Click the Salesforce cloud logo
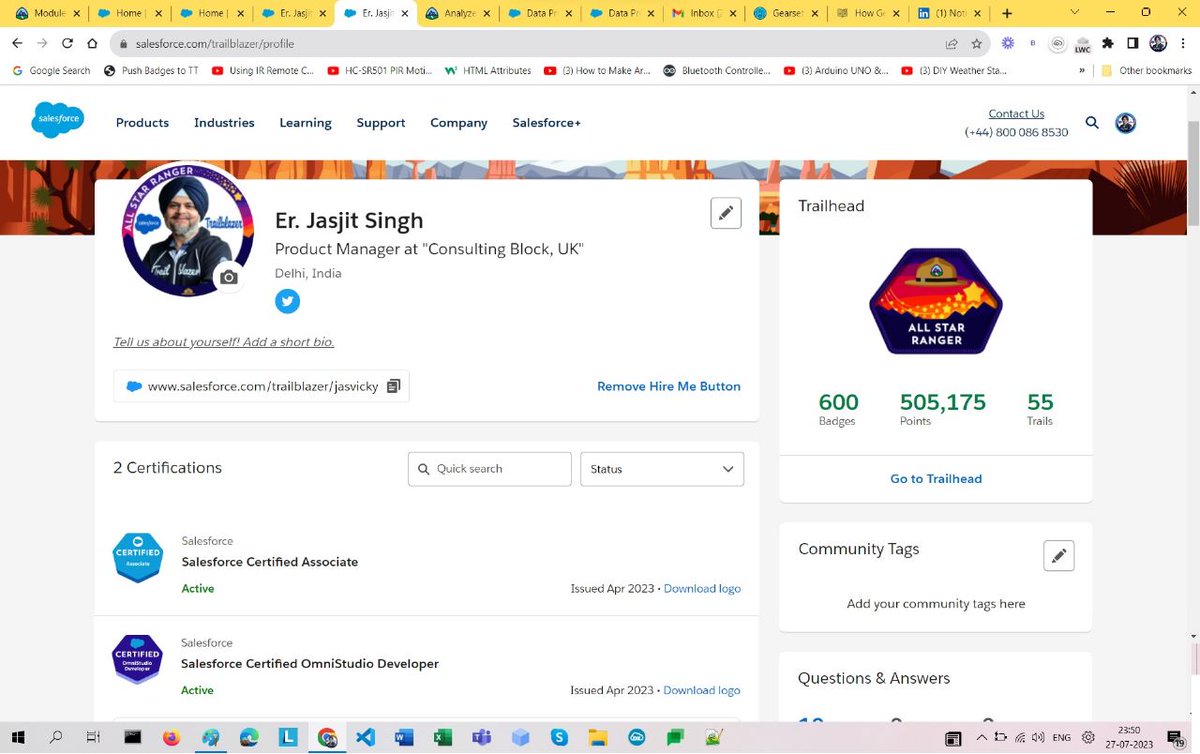The height and width of the screenshot is (754, 1200). click(57, 121)
